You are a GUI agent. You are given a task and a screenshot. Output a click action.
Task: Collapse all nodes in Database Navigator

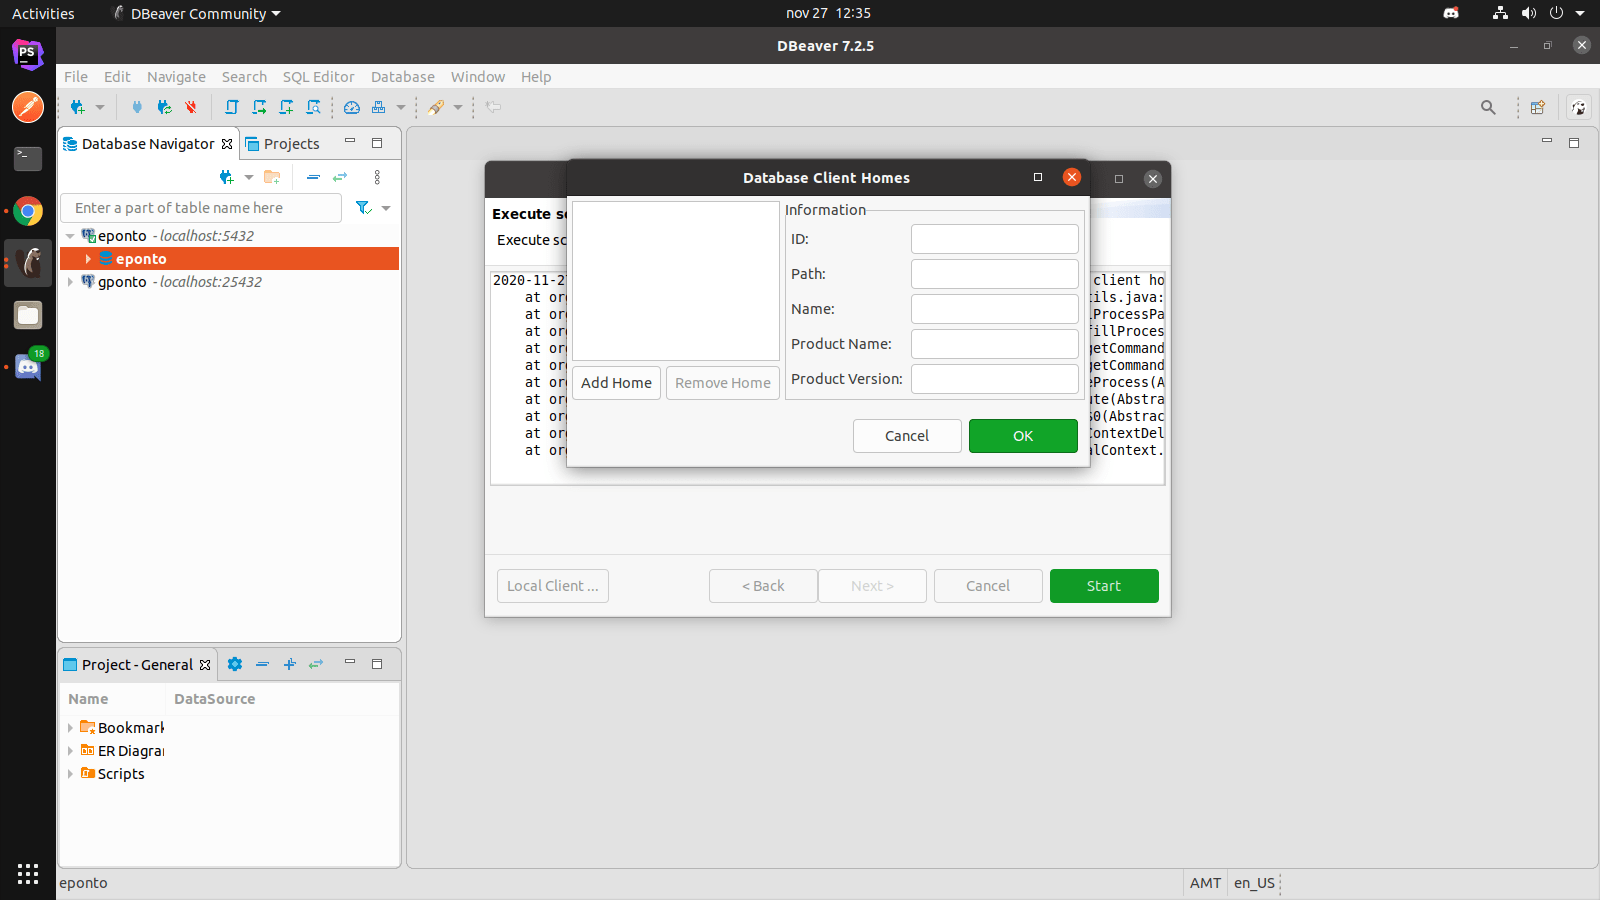(x=313, y=177)
